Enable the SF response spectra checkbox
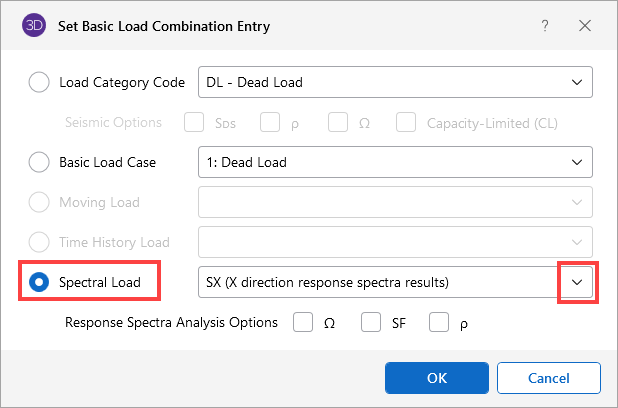 371,323
